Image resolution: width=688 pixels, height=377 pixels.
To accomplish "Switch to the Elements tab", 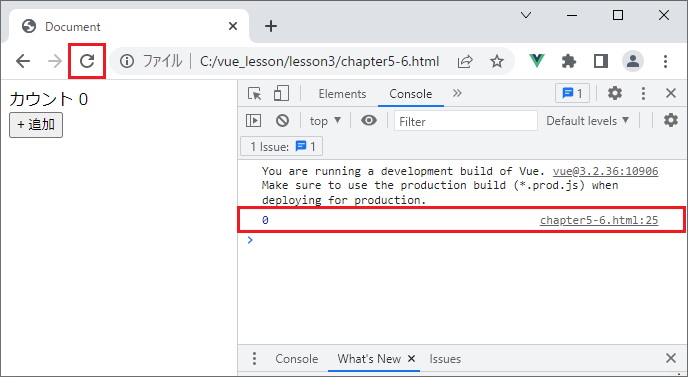I will 342,94.
